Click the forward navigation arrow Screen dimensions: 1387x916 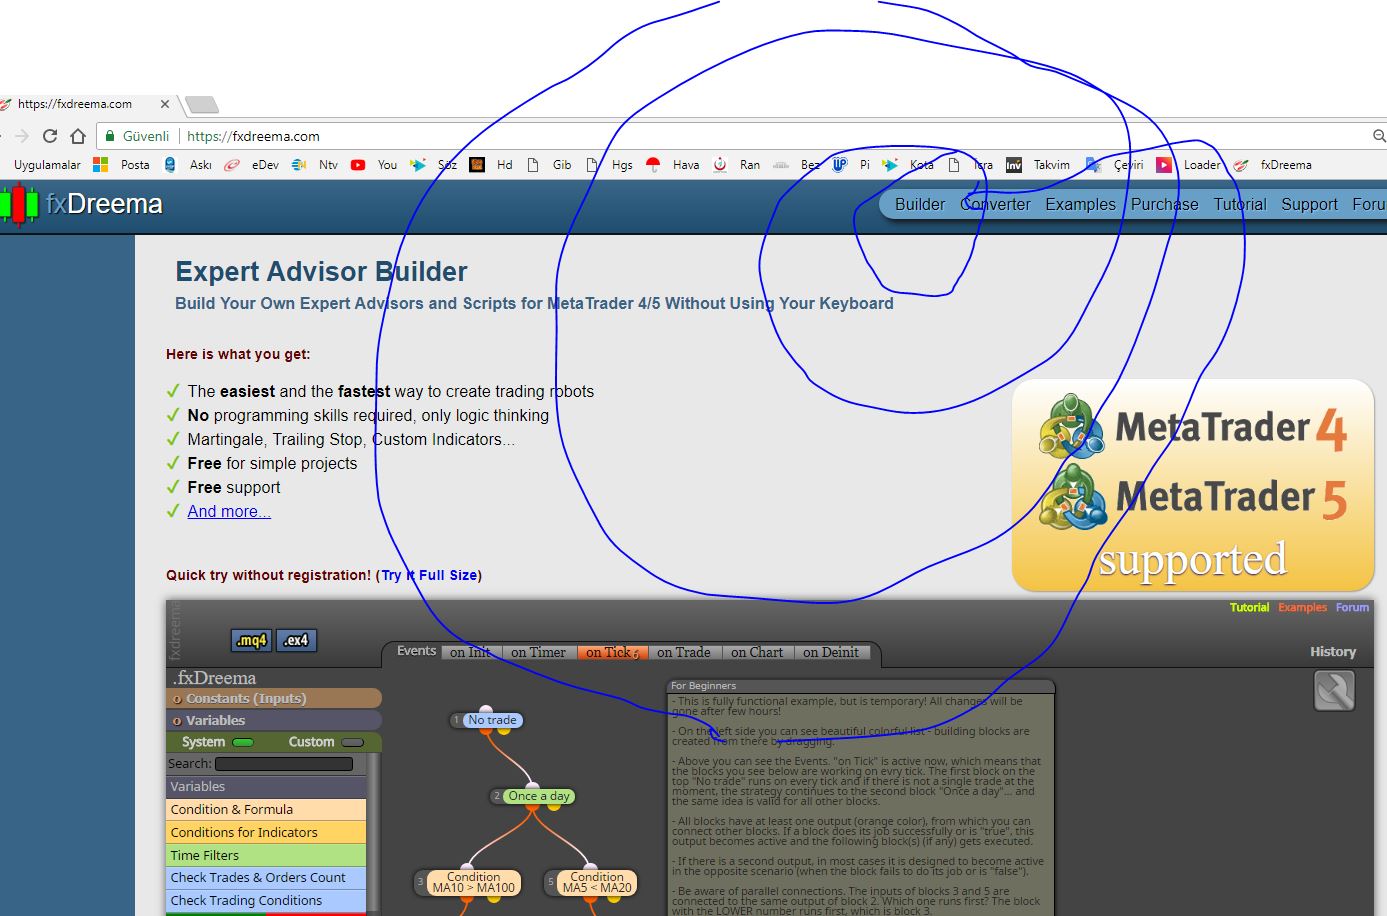click(22, 136)
